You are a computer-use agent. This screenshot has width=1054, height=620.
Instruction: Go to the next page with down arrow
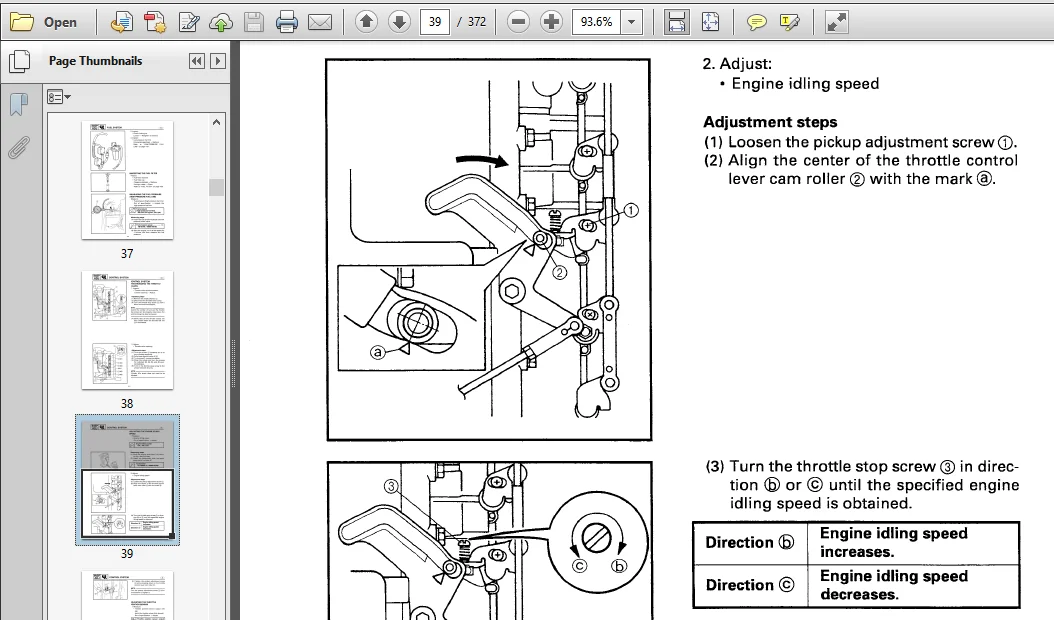pos(399,22)
